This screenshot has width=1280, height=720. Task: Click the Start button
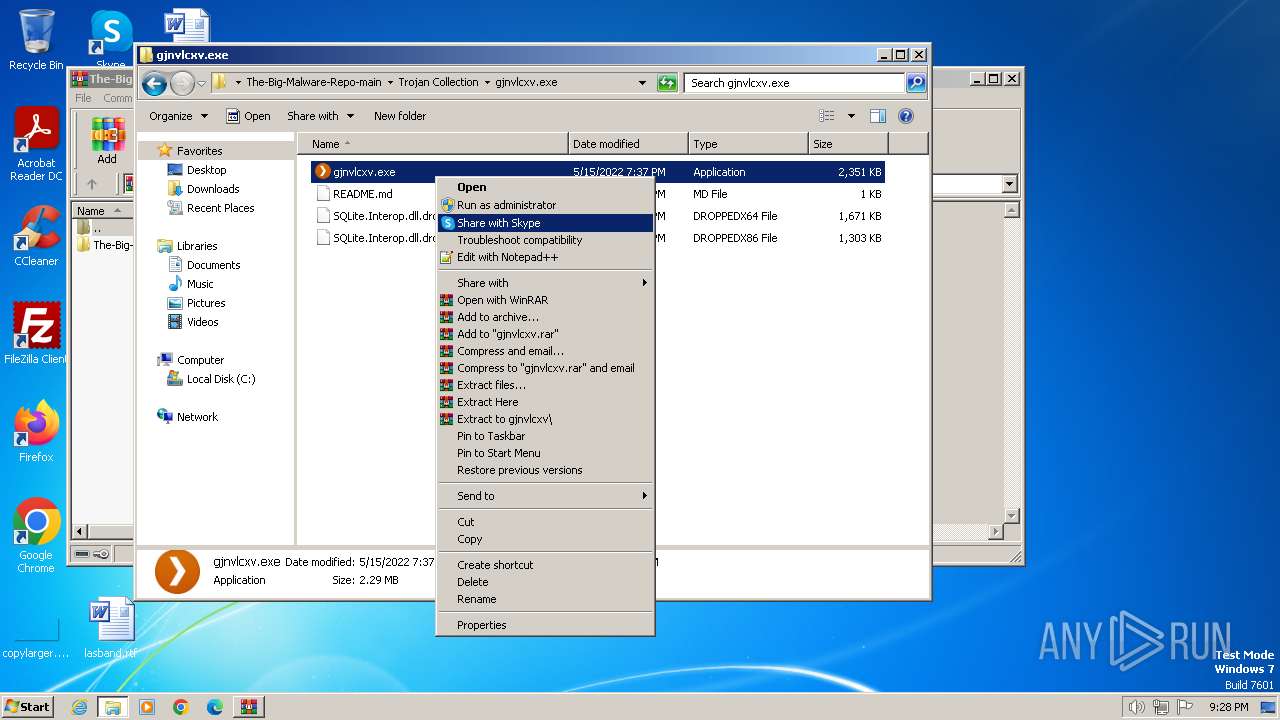pos(28,706)
